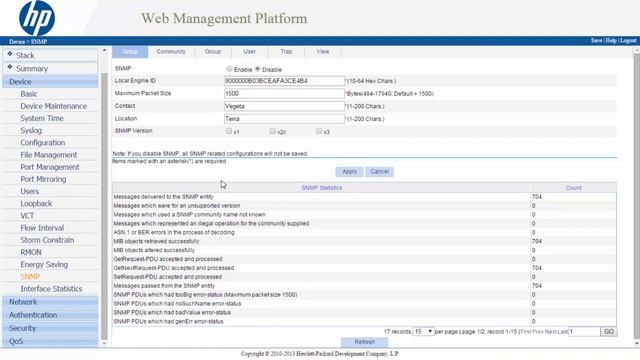Viewport: 640px width, 360px height.
Task: Check the v1 SNMP version box
Action: pos(229,131)
